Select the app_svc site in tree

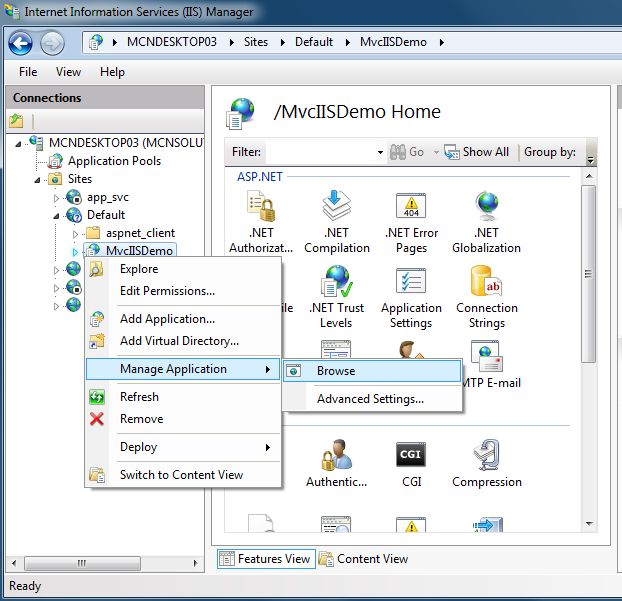108,197
